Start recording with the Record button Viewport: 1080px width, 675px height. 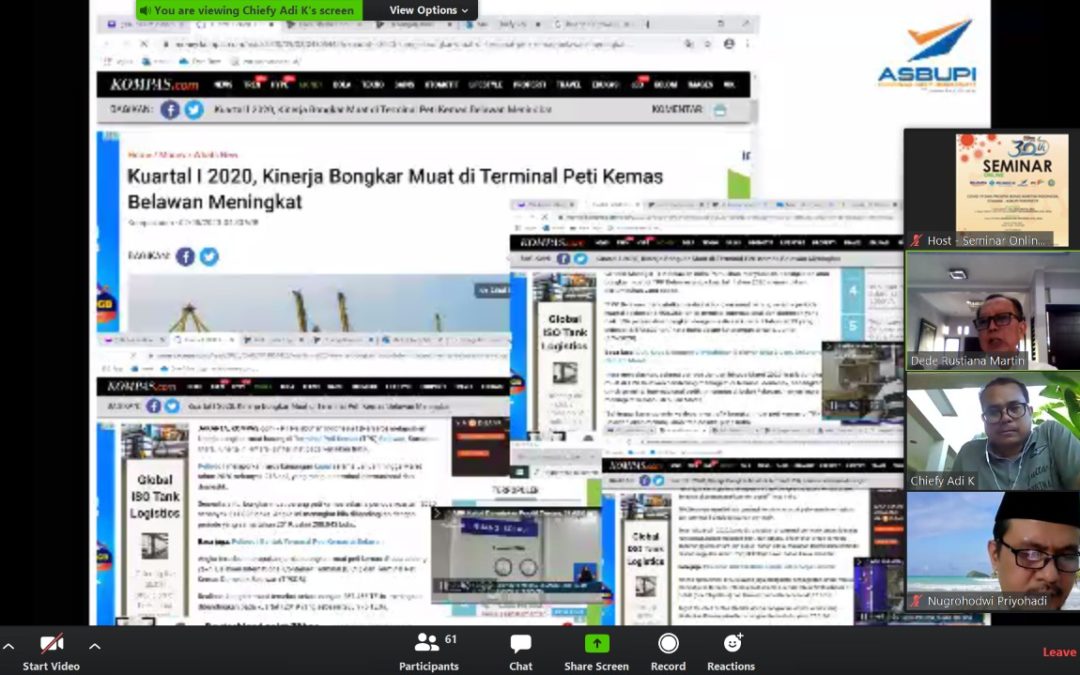tap(668, 652)
